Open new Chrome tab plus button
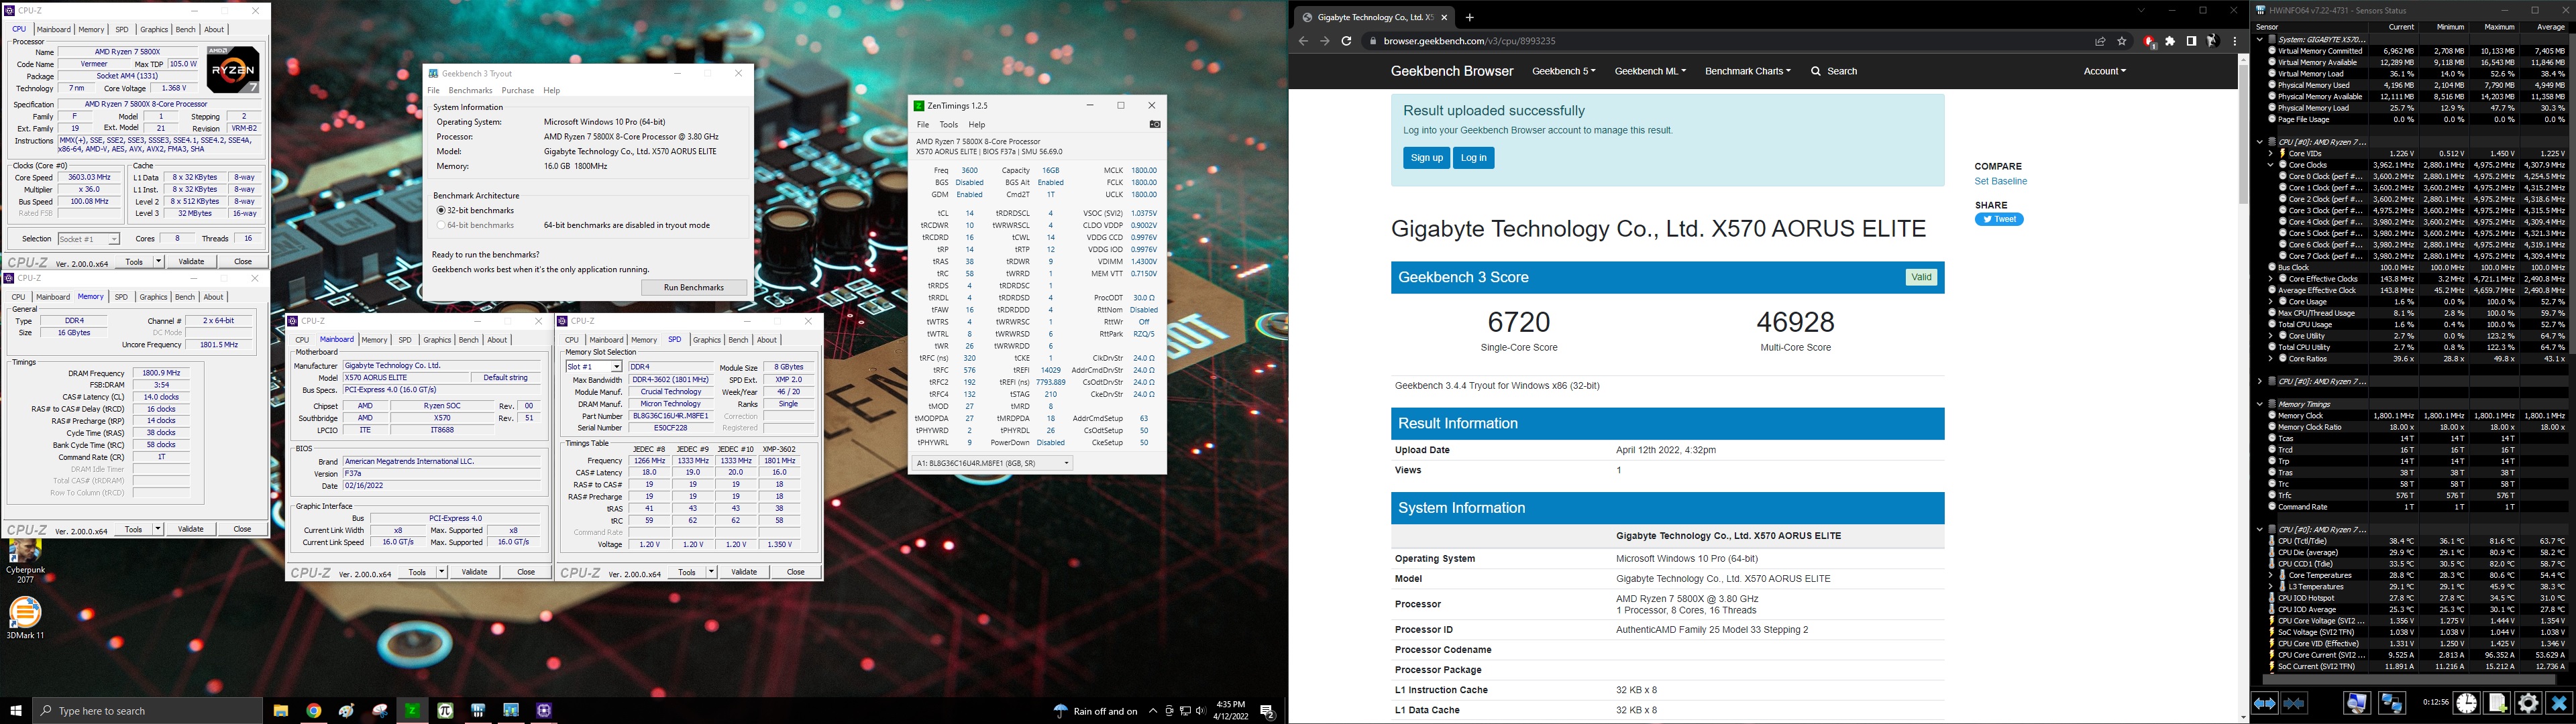Viewport: 2576px width, 724px height. 1469,17
